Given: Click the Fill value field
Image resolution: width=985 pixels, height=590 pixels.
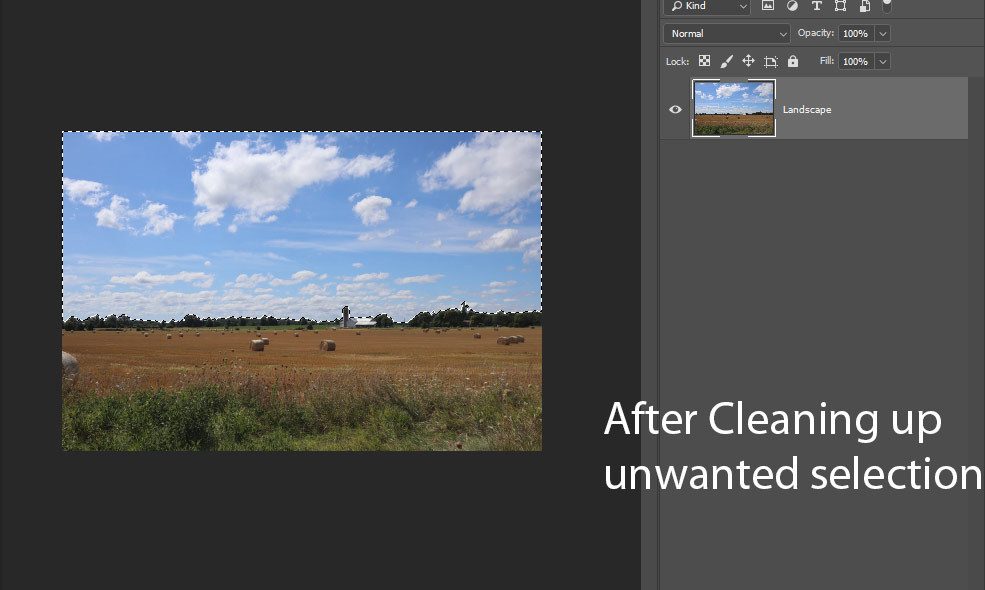Looking at the screenshot, I should pos(855,61).
